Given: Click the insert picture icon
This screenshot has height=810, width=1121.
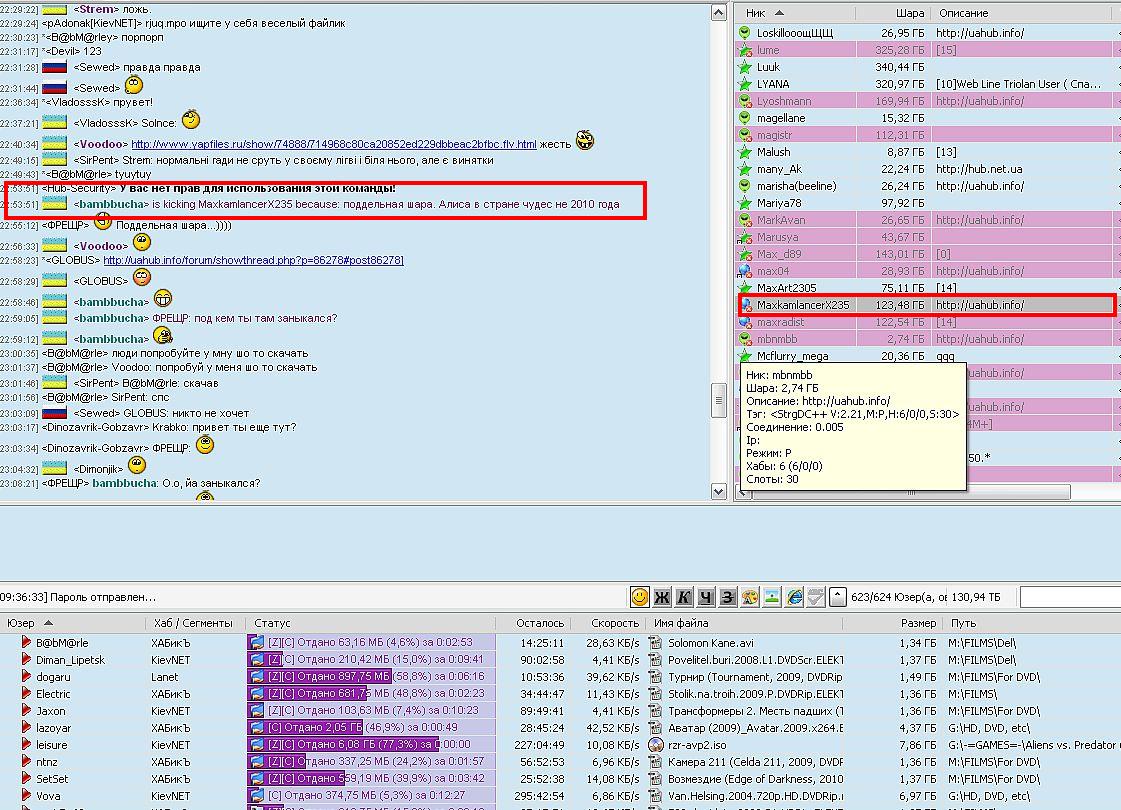Looking at the screenshot, I should pos(772,597).
